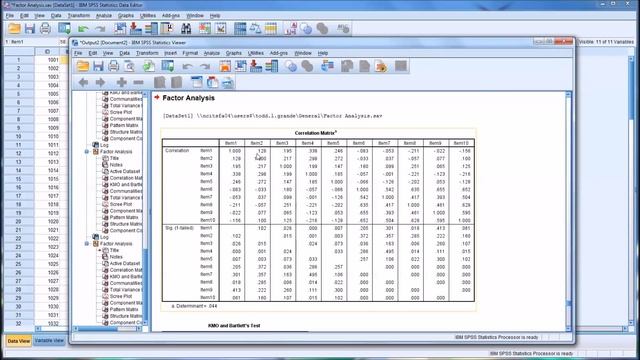This screenshot has width=640, height=360.
Task: Switch to Data View tab
Action: pyautogui.click(x=19, y=341)
